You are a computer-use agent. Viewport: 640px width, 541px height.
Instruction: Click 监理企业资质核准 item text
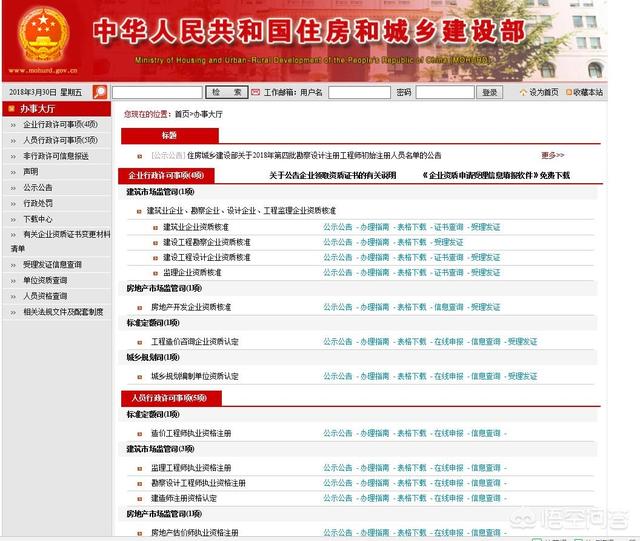192,272
